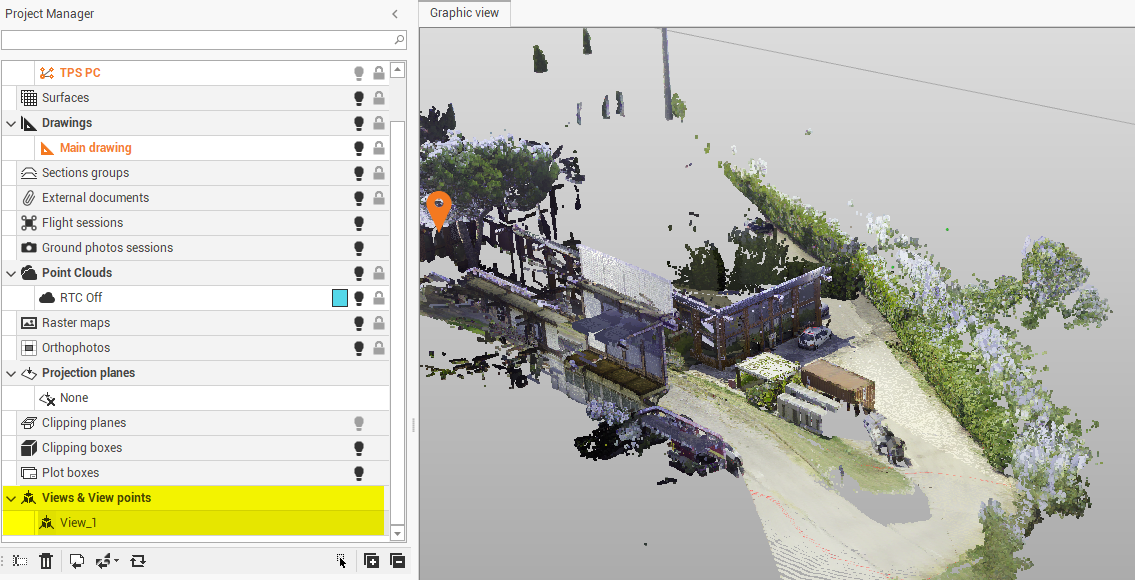Switch to the Graphic view tab
1135x580 pixels.
pos(465,13)
